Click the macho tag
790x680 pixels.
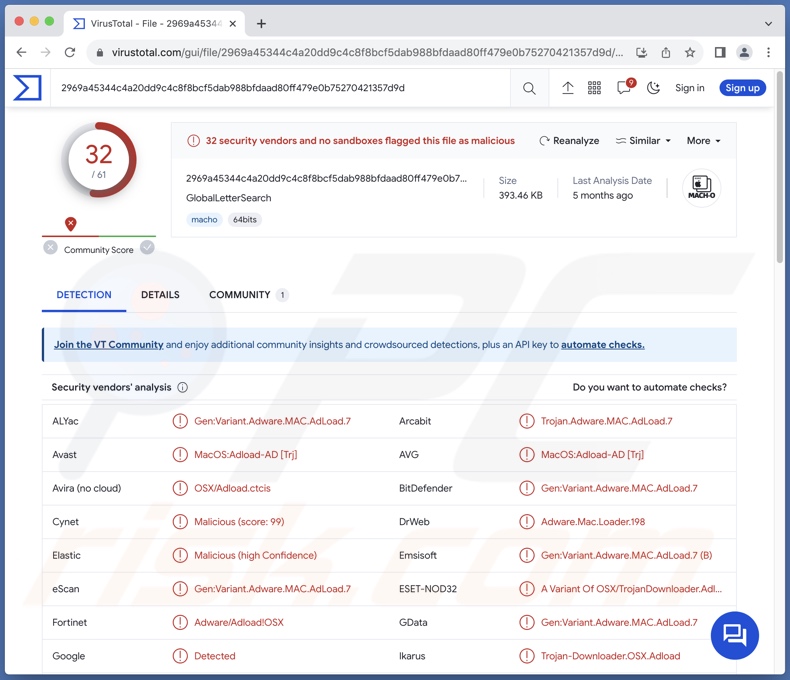[204, 220]
